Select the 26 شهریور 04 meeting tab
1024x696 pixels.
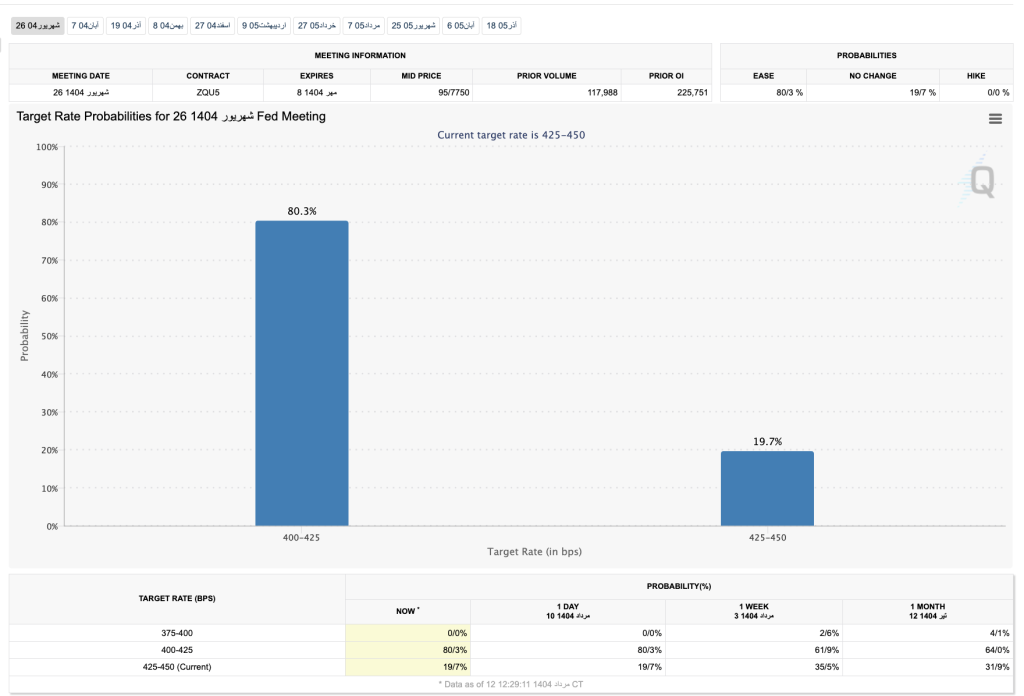pos(38,25)
